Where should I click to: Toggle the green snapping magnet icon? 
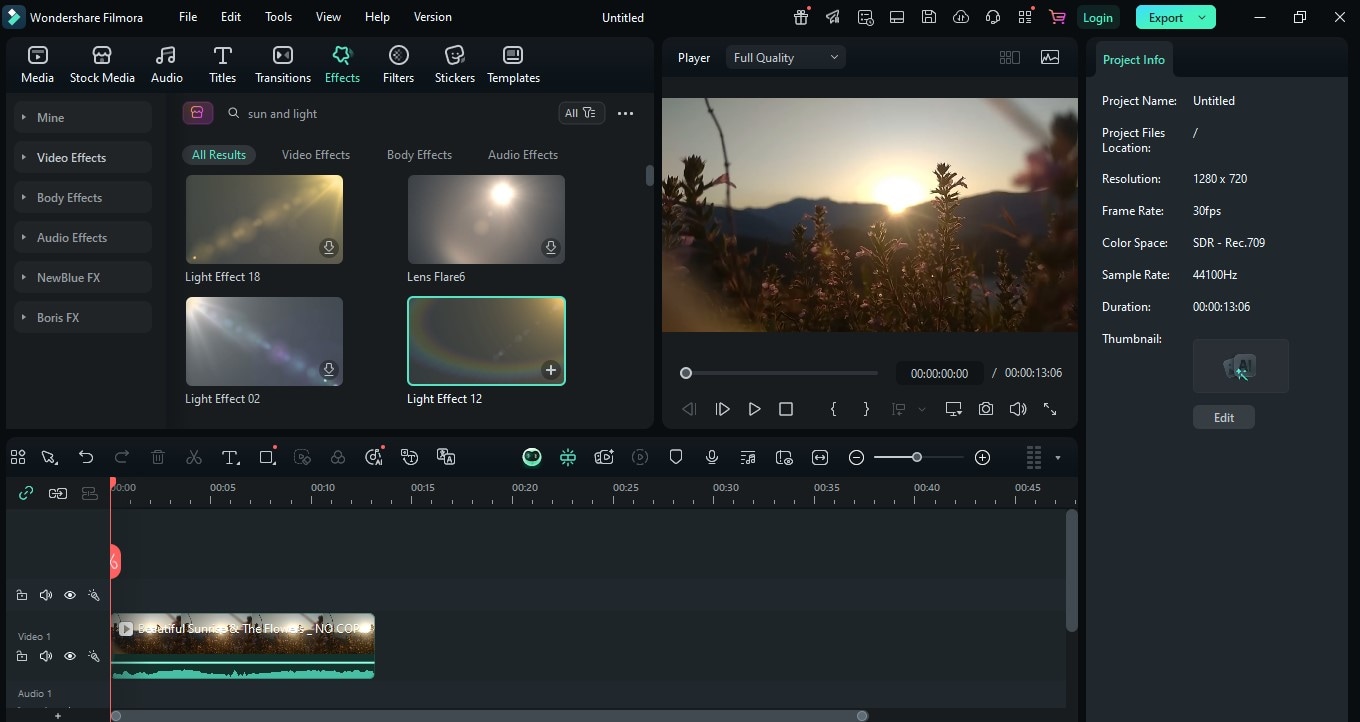coord(568,457)
